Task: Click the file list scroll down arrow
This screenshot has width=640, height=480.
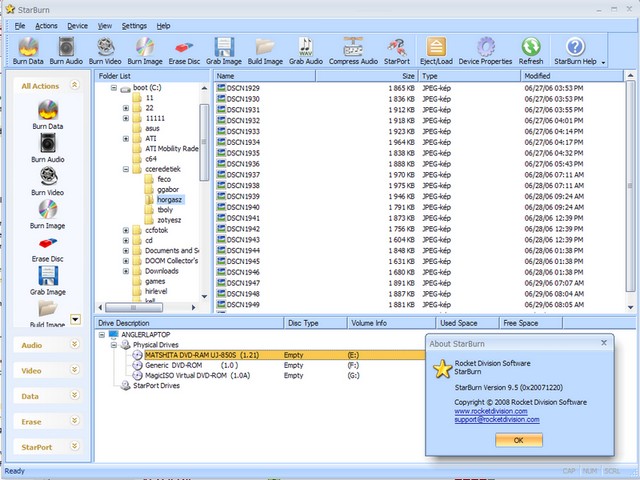Action: pyautogui.click(x=631, y=307)
